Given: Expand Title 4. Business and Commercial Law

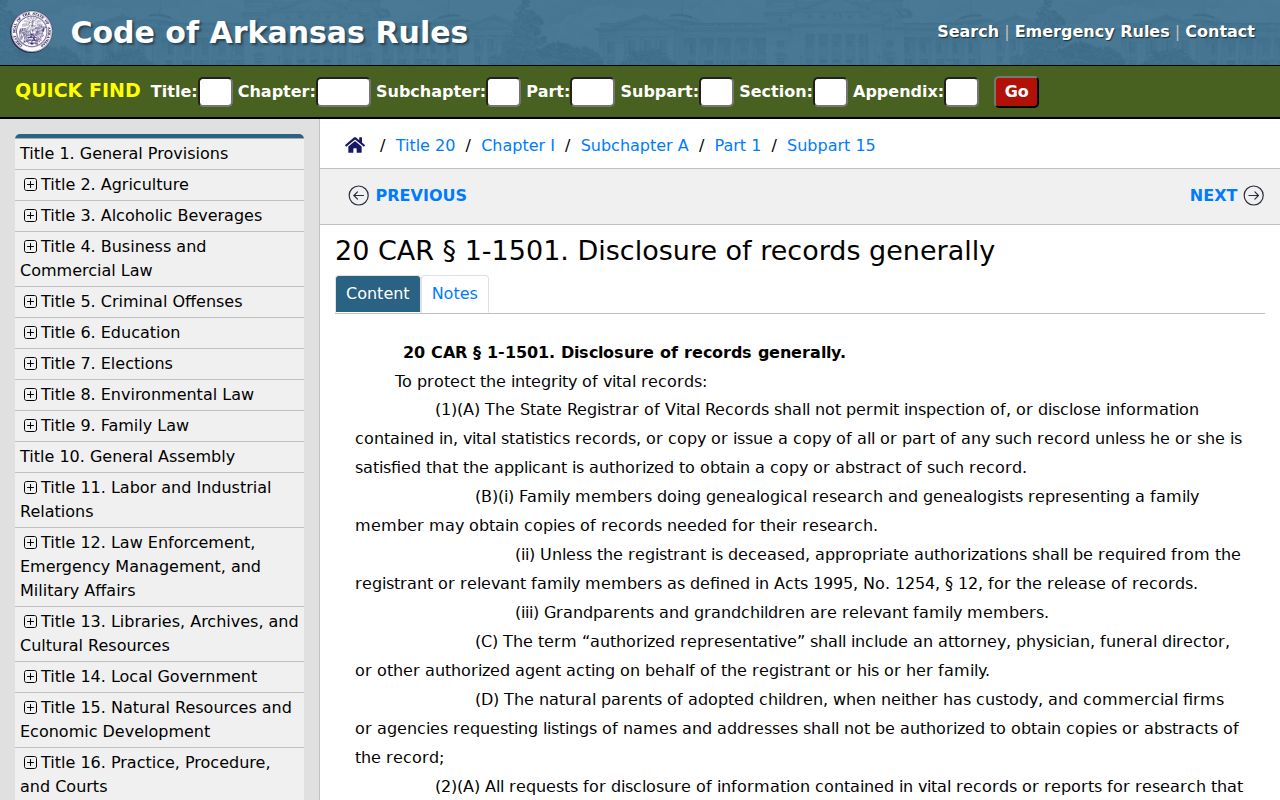Looking at the screenshot, I should click(x=30, y=246).
